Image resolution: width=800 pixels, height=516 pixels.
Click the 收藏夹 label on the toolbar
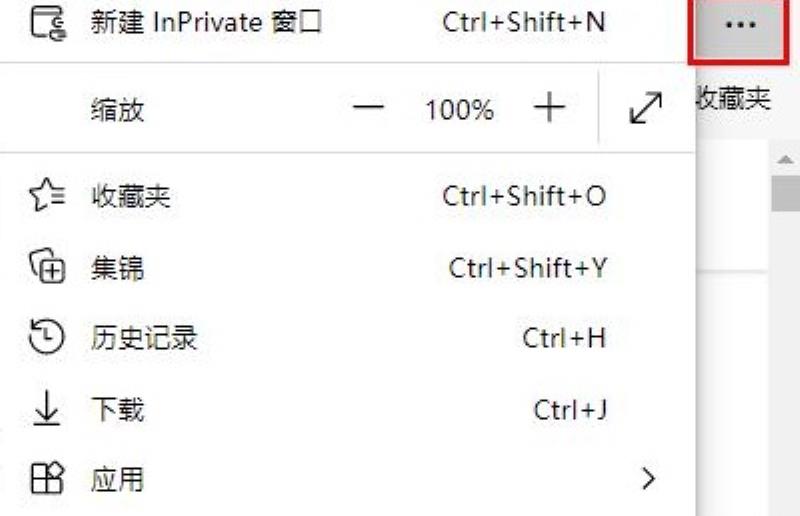[733, 97]
